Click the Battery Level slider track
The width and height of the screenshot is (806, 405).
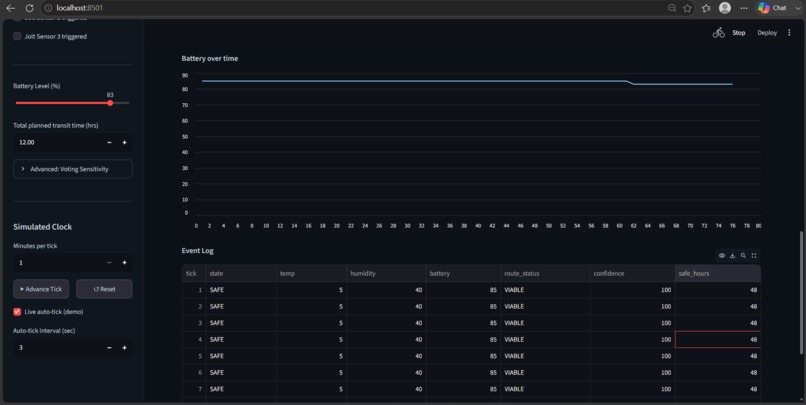click(72, 103)
